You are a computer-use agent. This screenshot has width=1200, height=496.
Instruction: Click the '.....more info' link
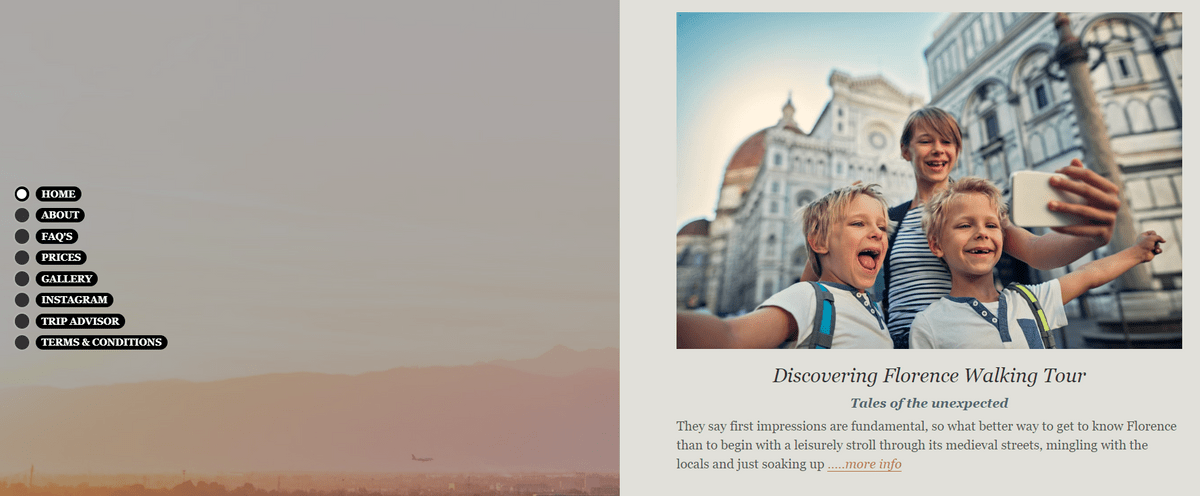click(x=865, y=464)
